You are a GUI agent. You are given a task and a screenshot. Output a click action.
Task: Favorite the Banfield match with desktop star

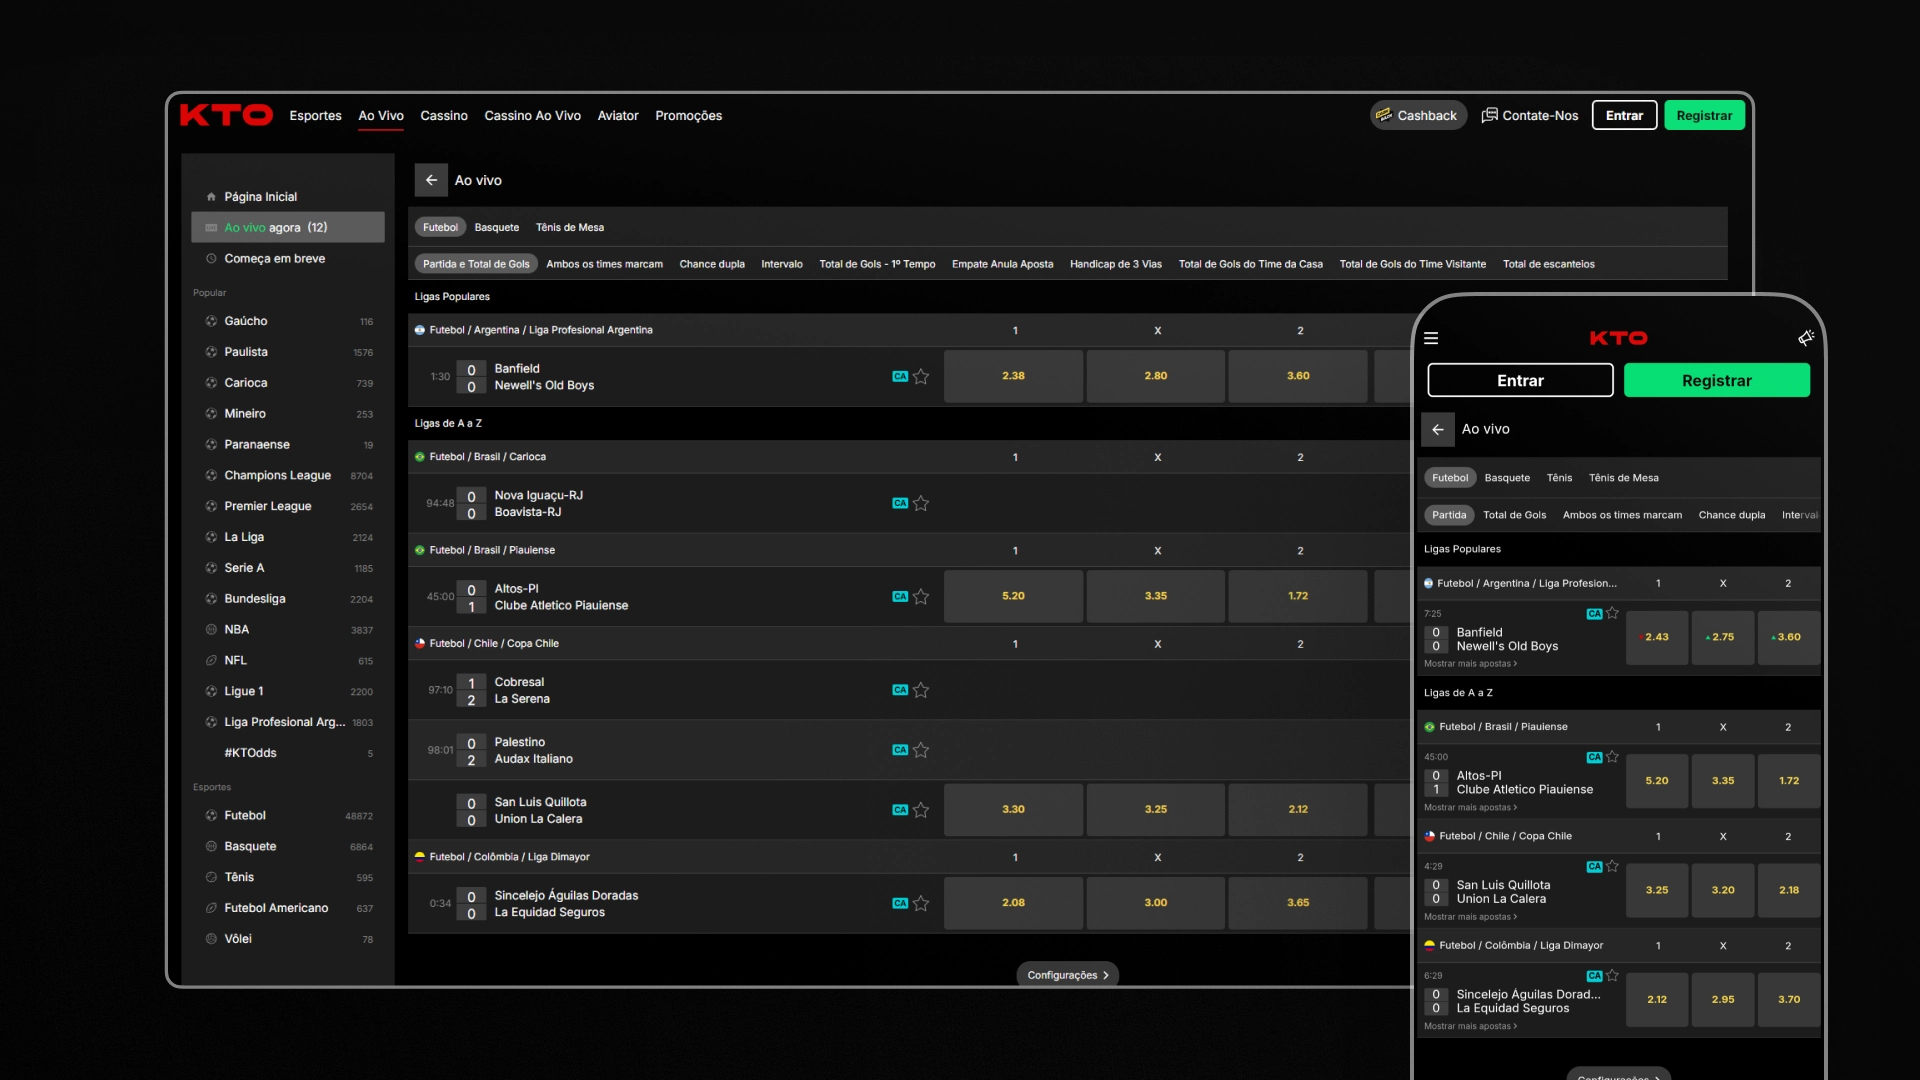pyautogui.click(x=921, y=377)
